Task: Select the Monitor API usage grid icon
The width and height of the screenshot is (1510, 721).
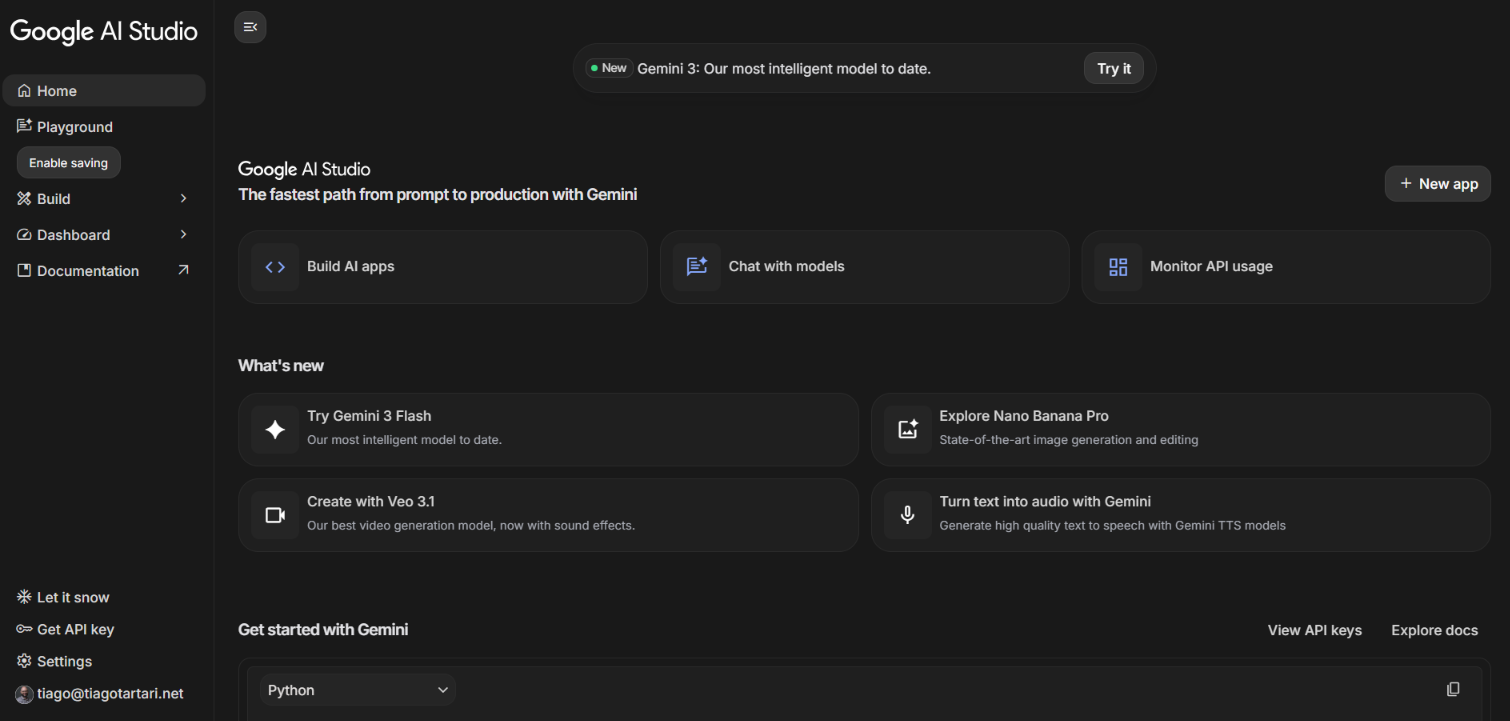Action: 1117,266
